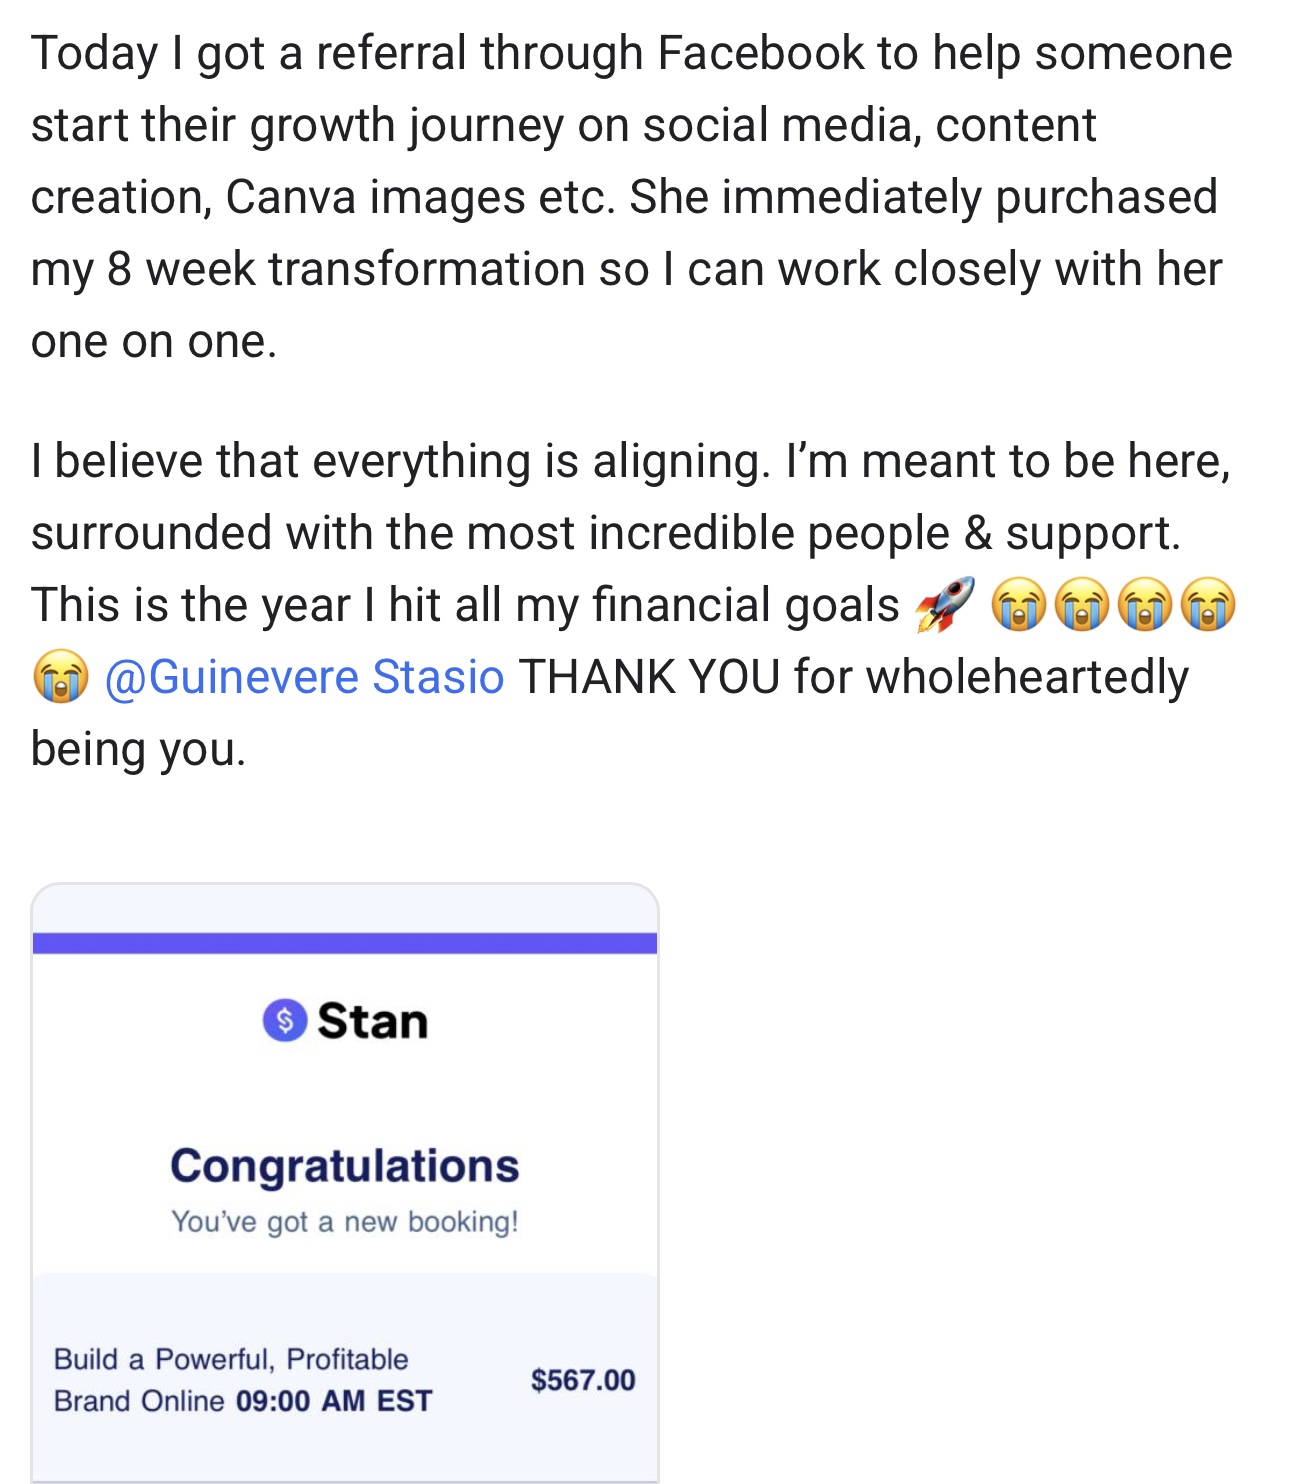
Task: Click the Stan dollar-sign logo icon
Action: (285, 1020)
